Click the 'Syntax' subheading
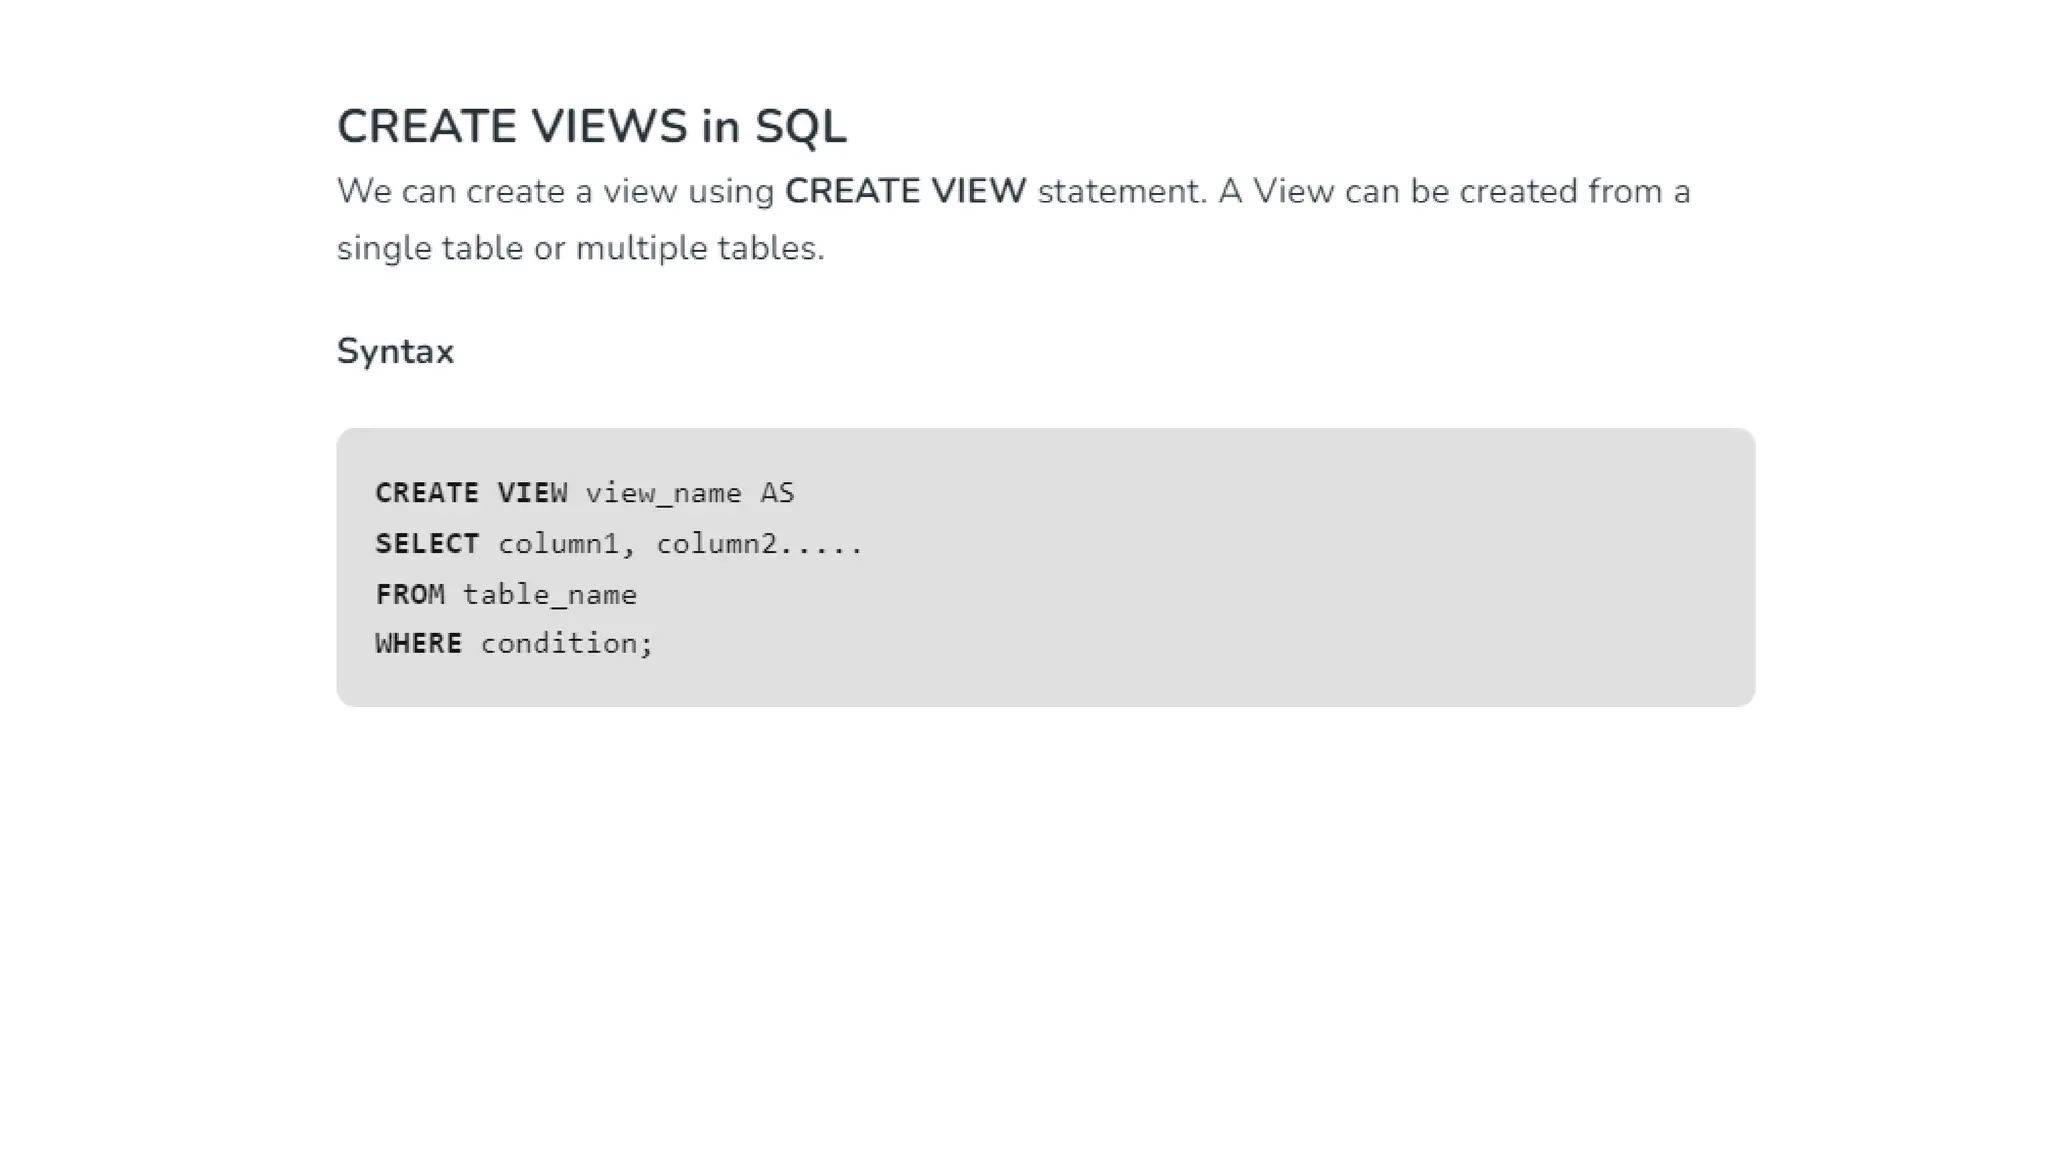2048x1152 pixels. pos(395,352)
